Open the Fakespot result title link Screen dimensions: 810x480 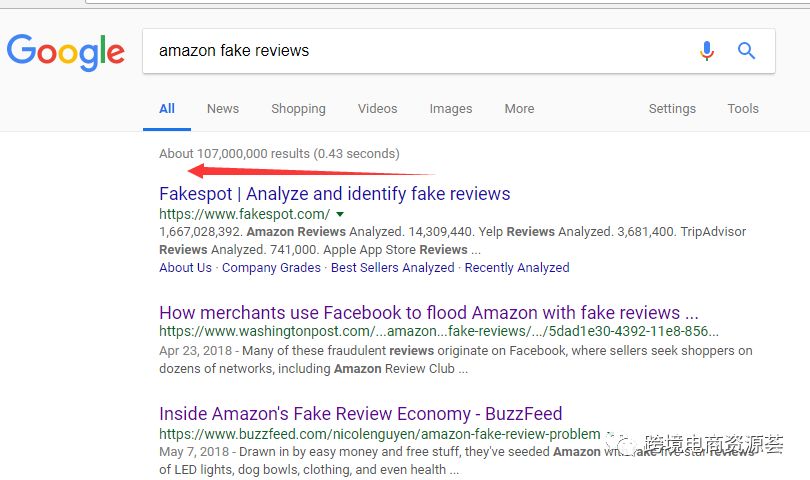(334, 194)
